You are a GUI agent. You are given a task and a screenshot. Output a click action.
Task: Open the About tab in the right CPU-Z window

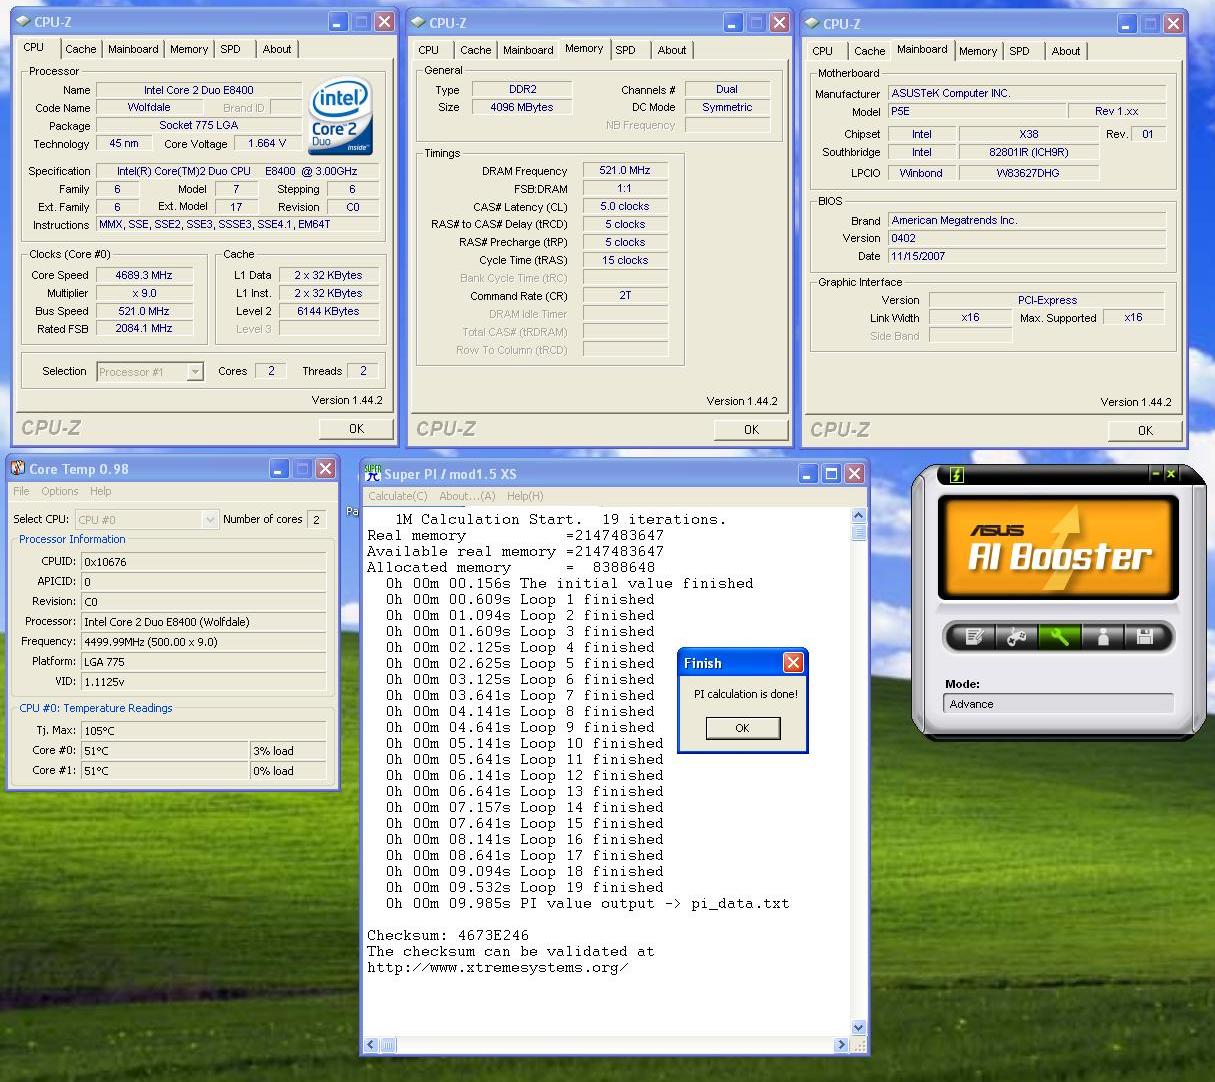1066,51
